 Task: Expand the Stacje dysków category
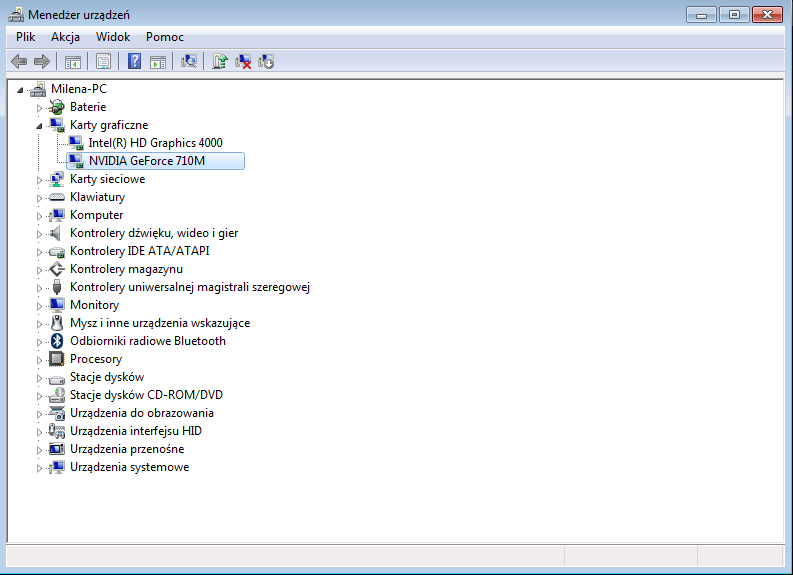point(39,378)
